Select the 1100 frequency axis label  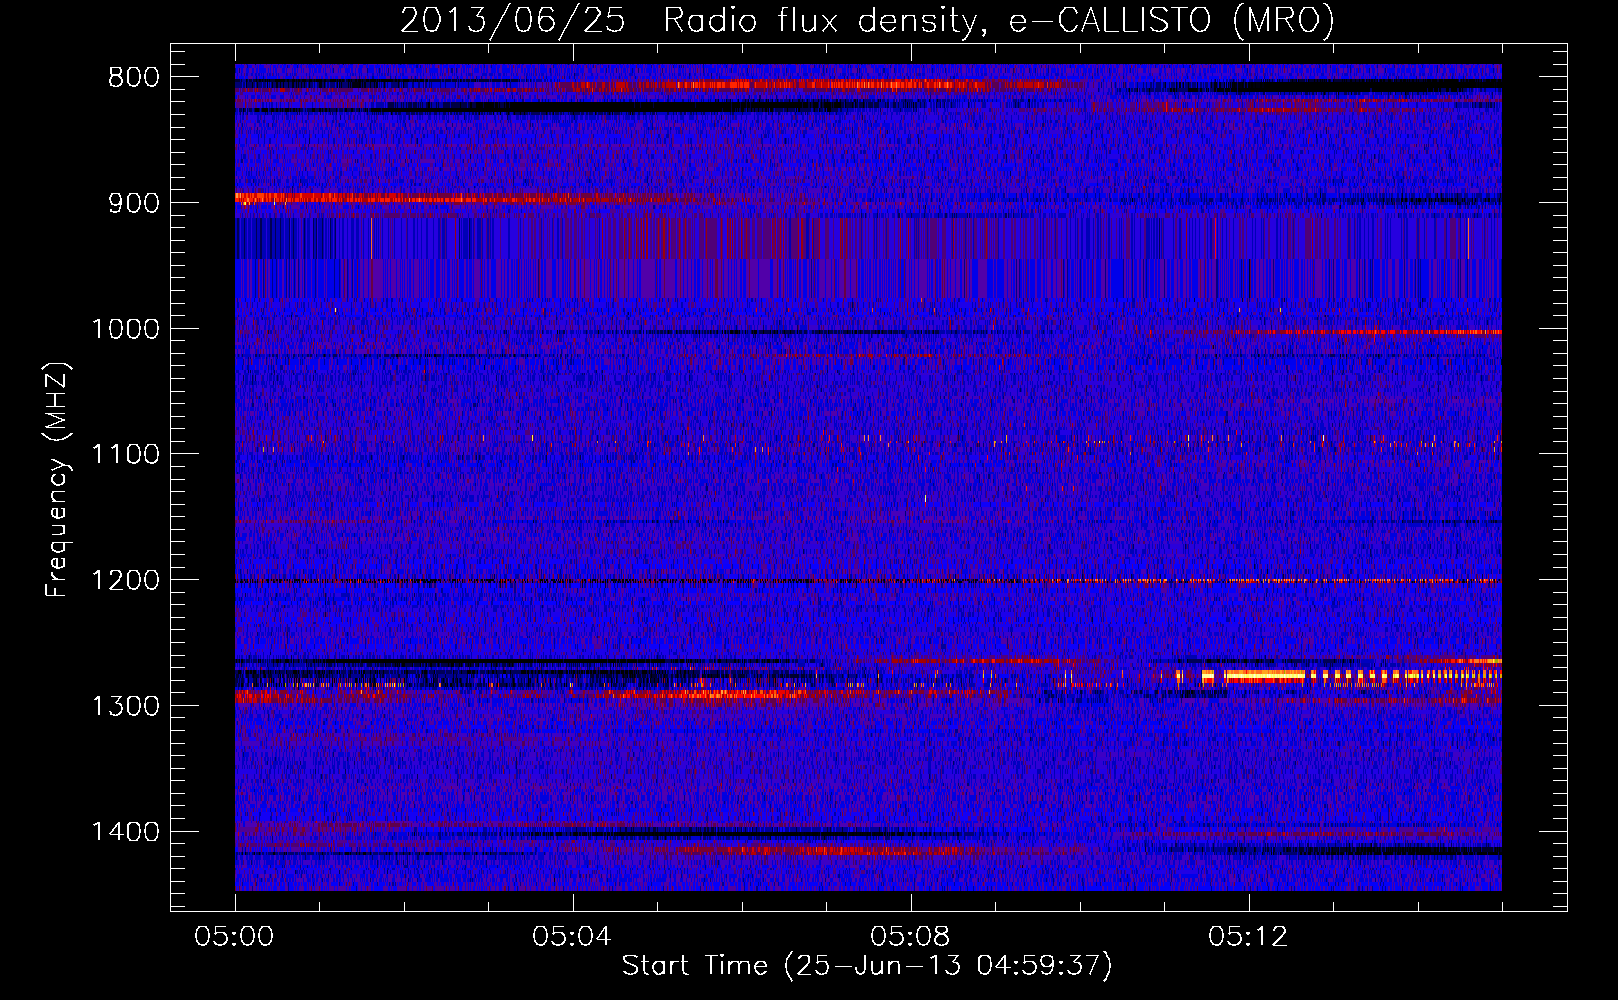[x=126, y=455]
